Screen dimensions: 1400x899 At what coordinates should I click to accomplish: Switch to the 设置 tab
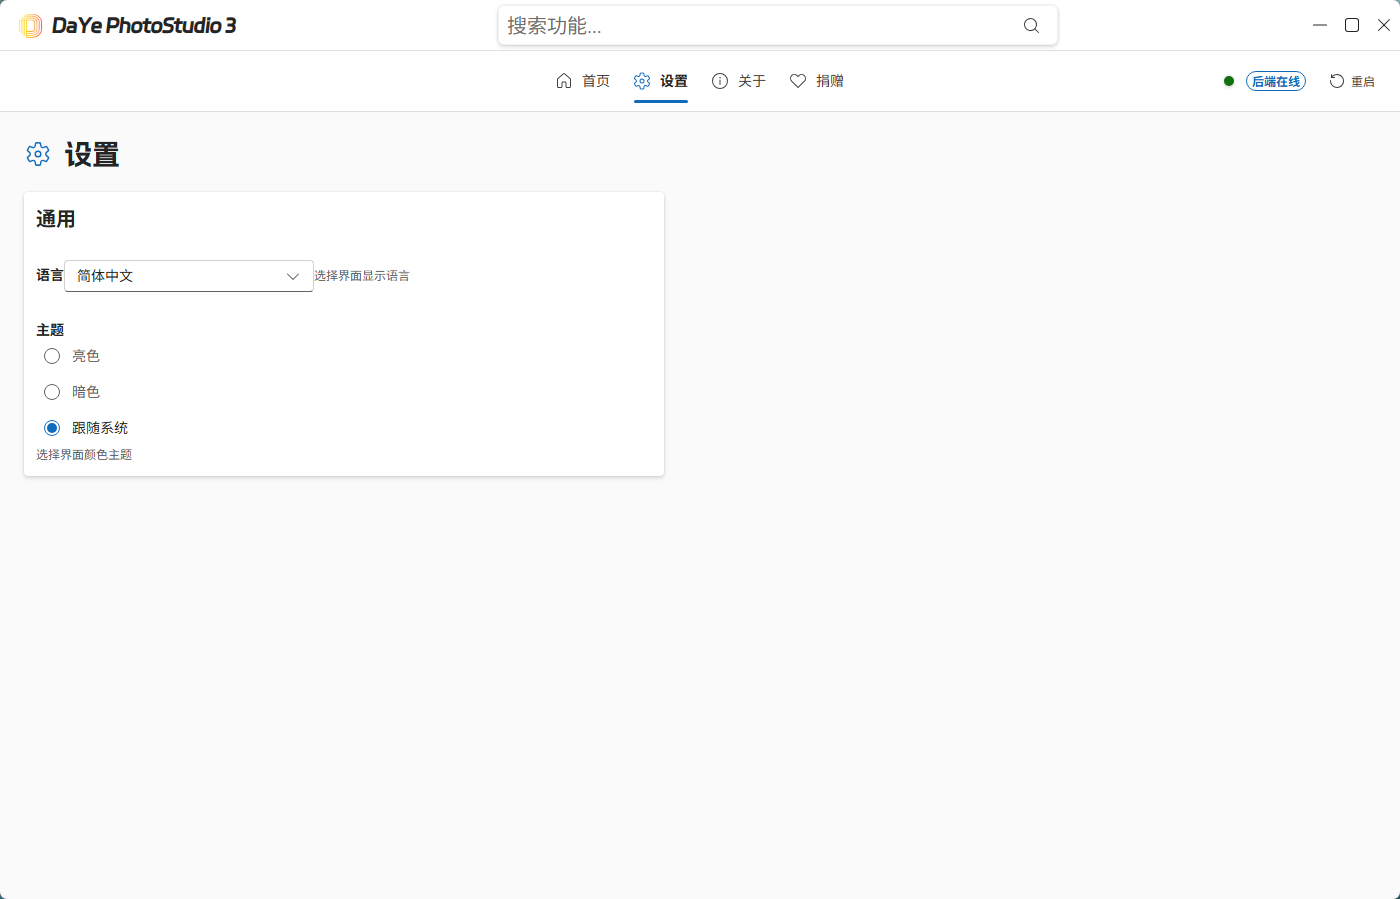click(661, 81)
